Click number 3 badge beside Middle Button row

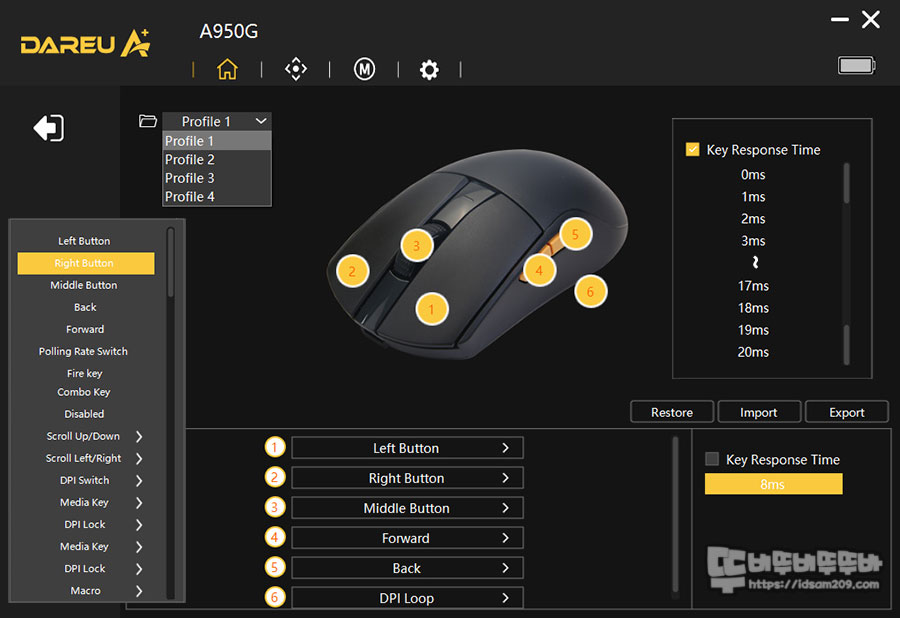(275, 507)
